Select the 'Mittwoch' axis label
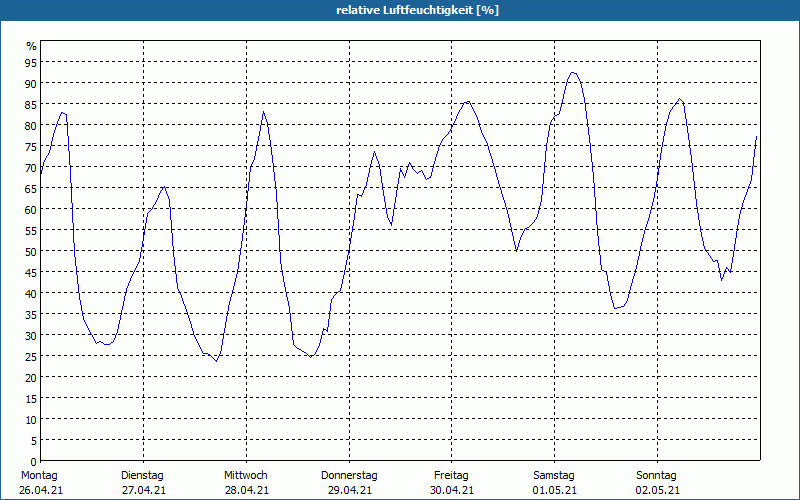 pos(246,475)
